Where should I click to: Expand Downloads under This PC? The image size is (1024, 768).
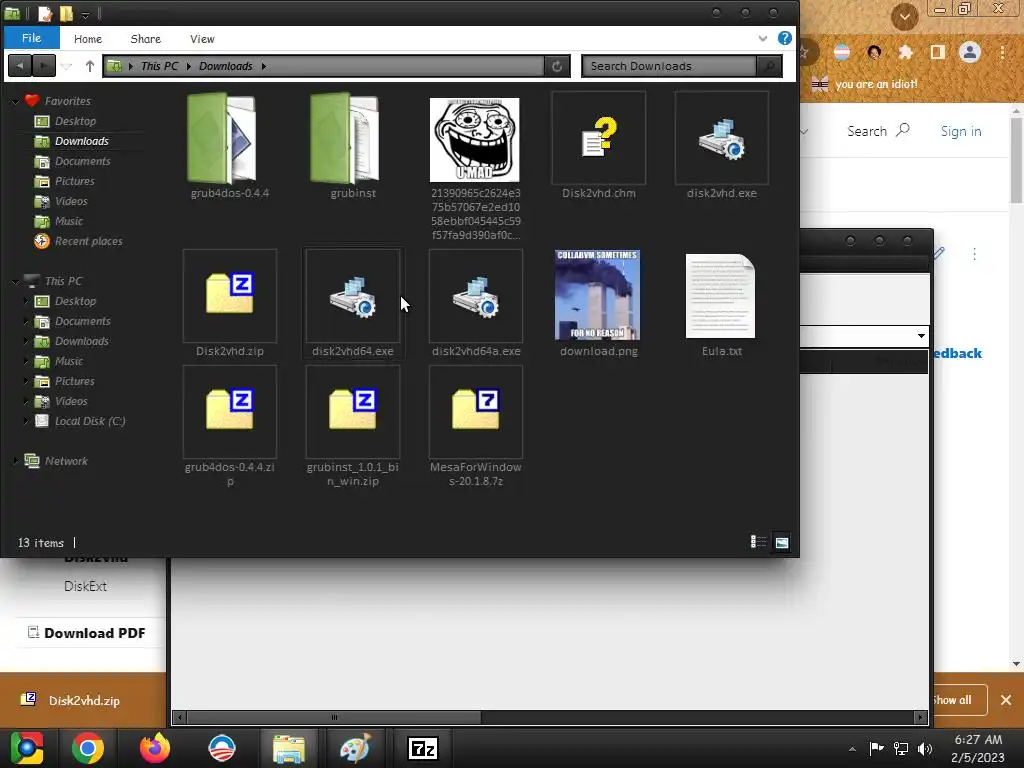coord(26,341)
